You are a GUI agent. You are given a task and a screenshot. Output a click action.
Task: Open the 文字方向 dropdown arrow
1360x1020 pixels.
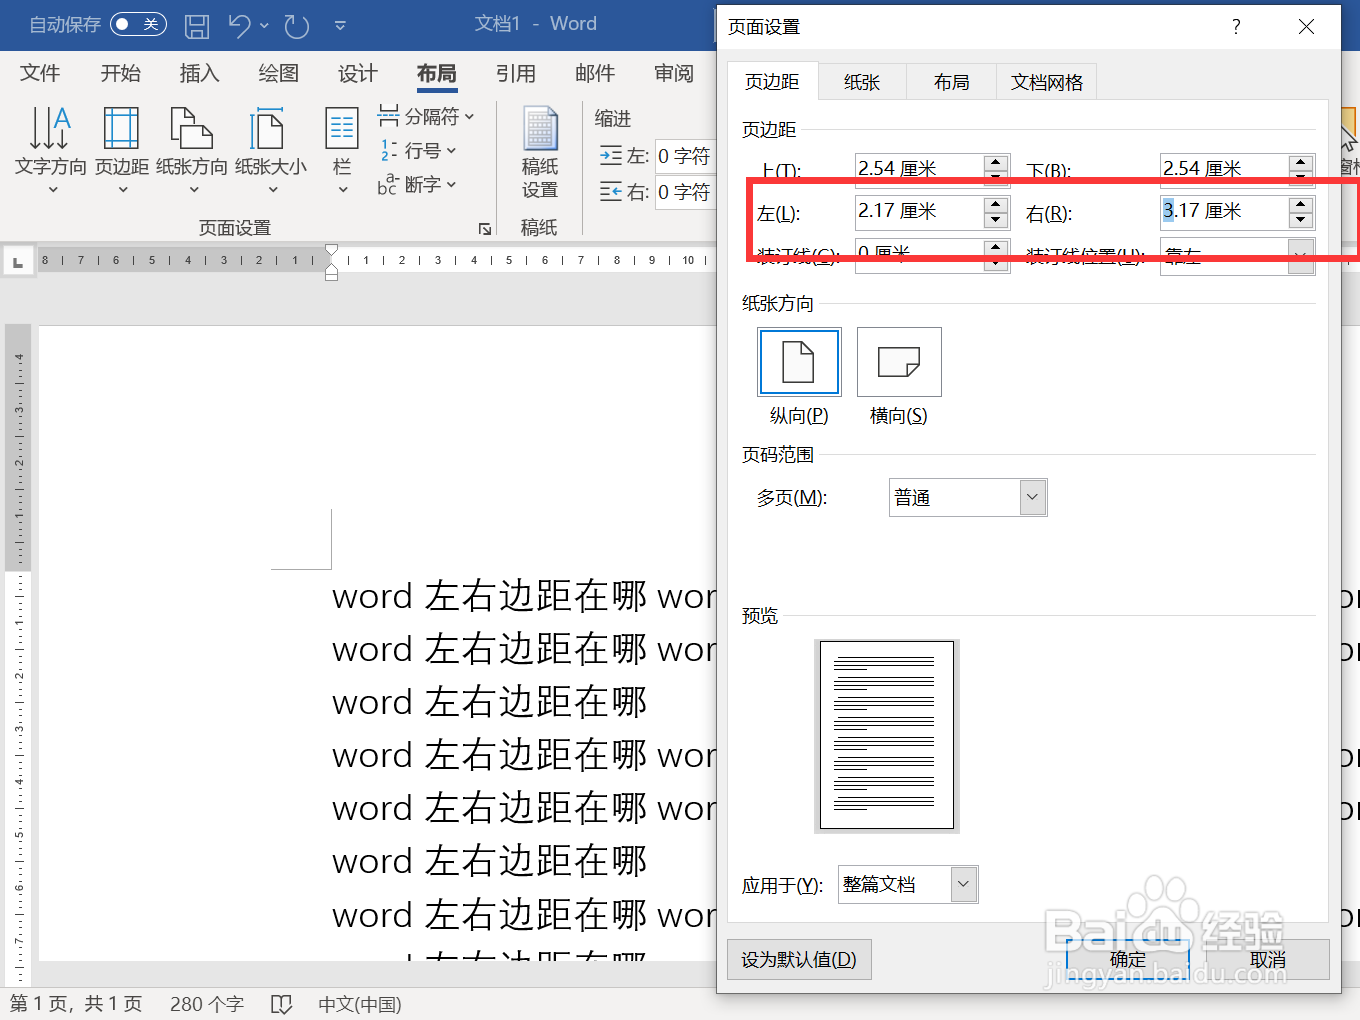tap(53, 190)
